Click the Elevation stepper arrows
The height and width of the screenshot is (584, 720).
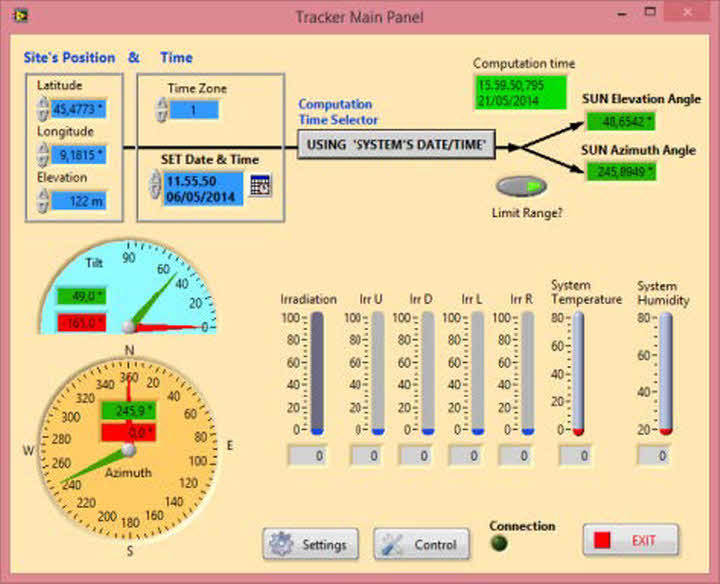coord(42,200)
